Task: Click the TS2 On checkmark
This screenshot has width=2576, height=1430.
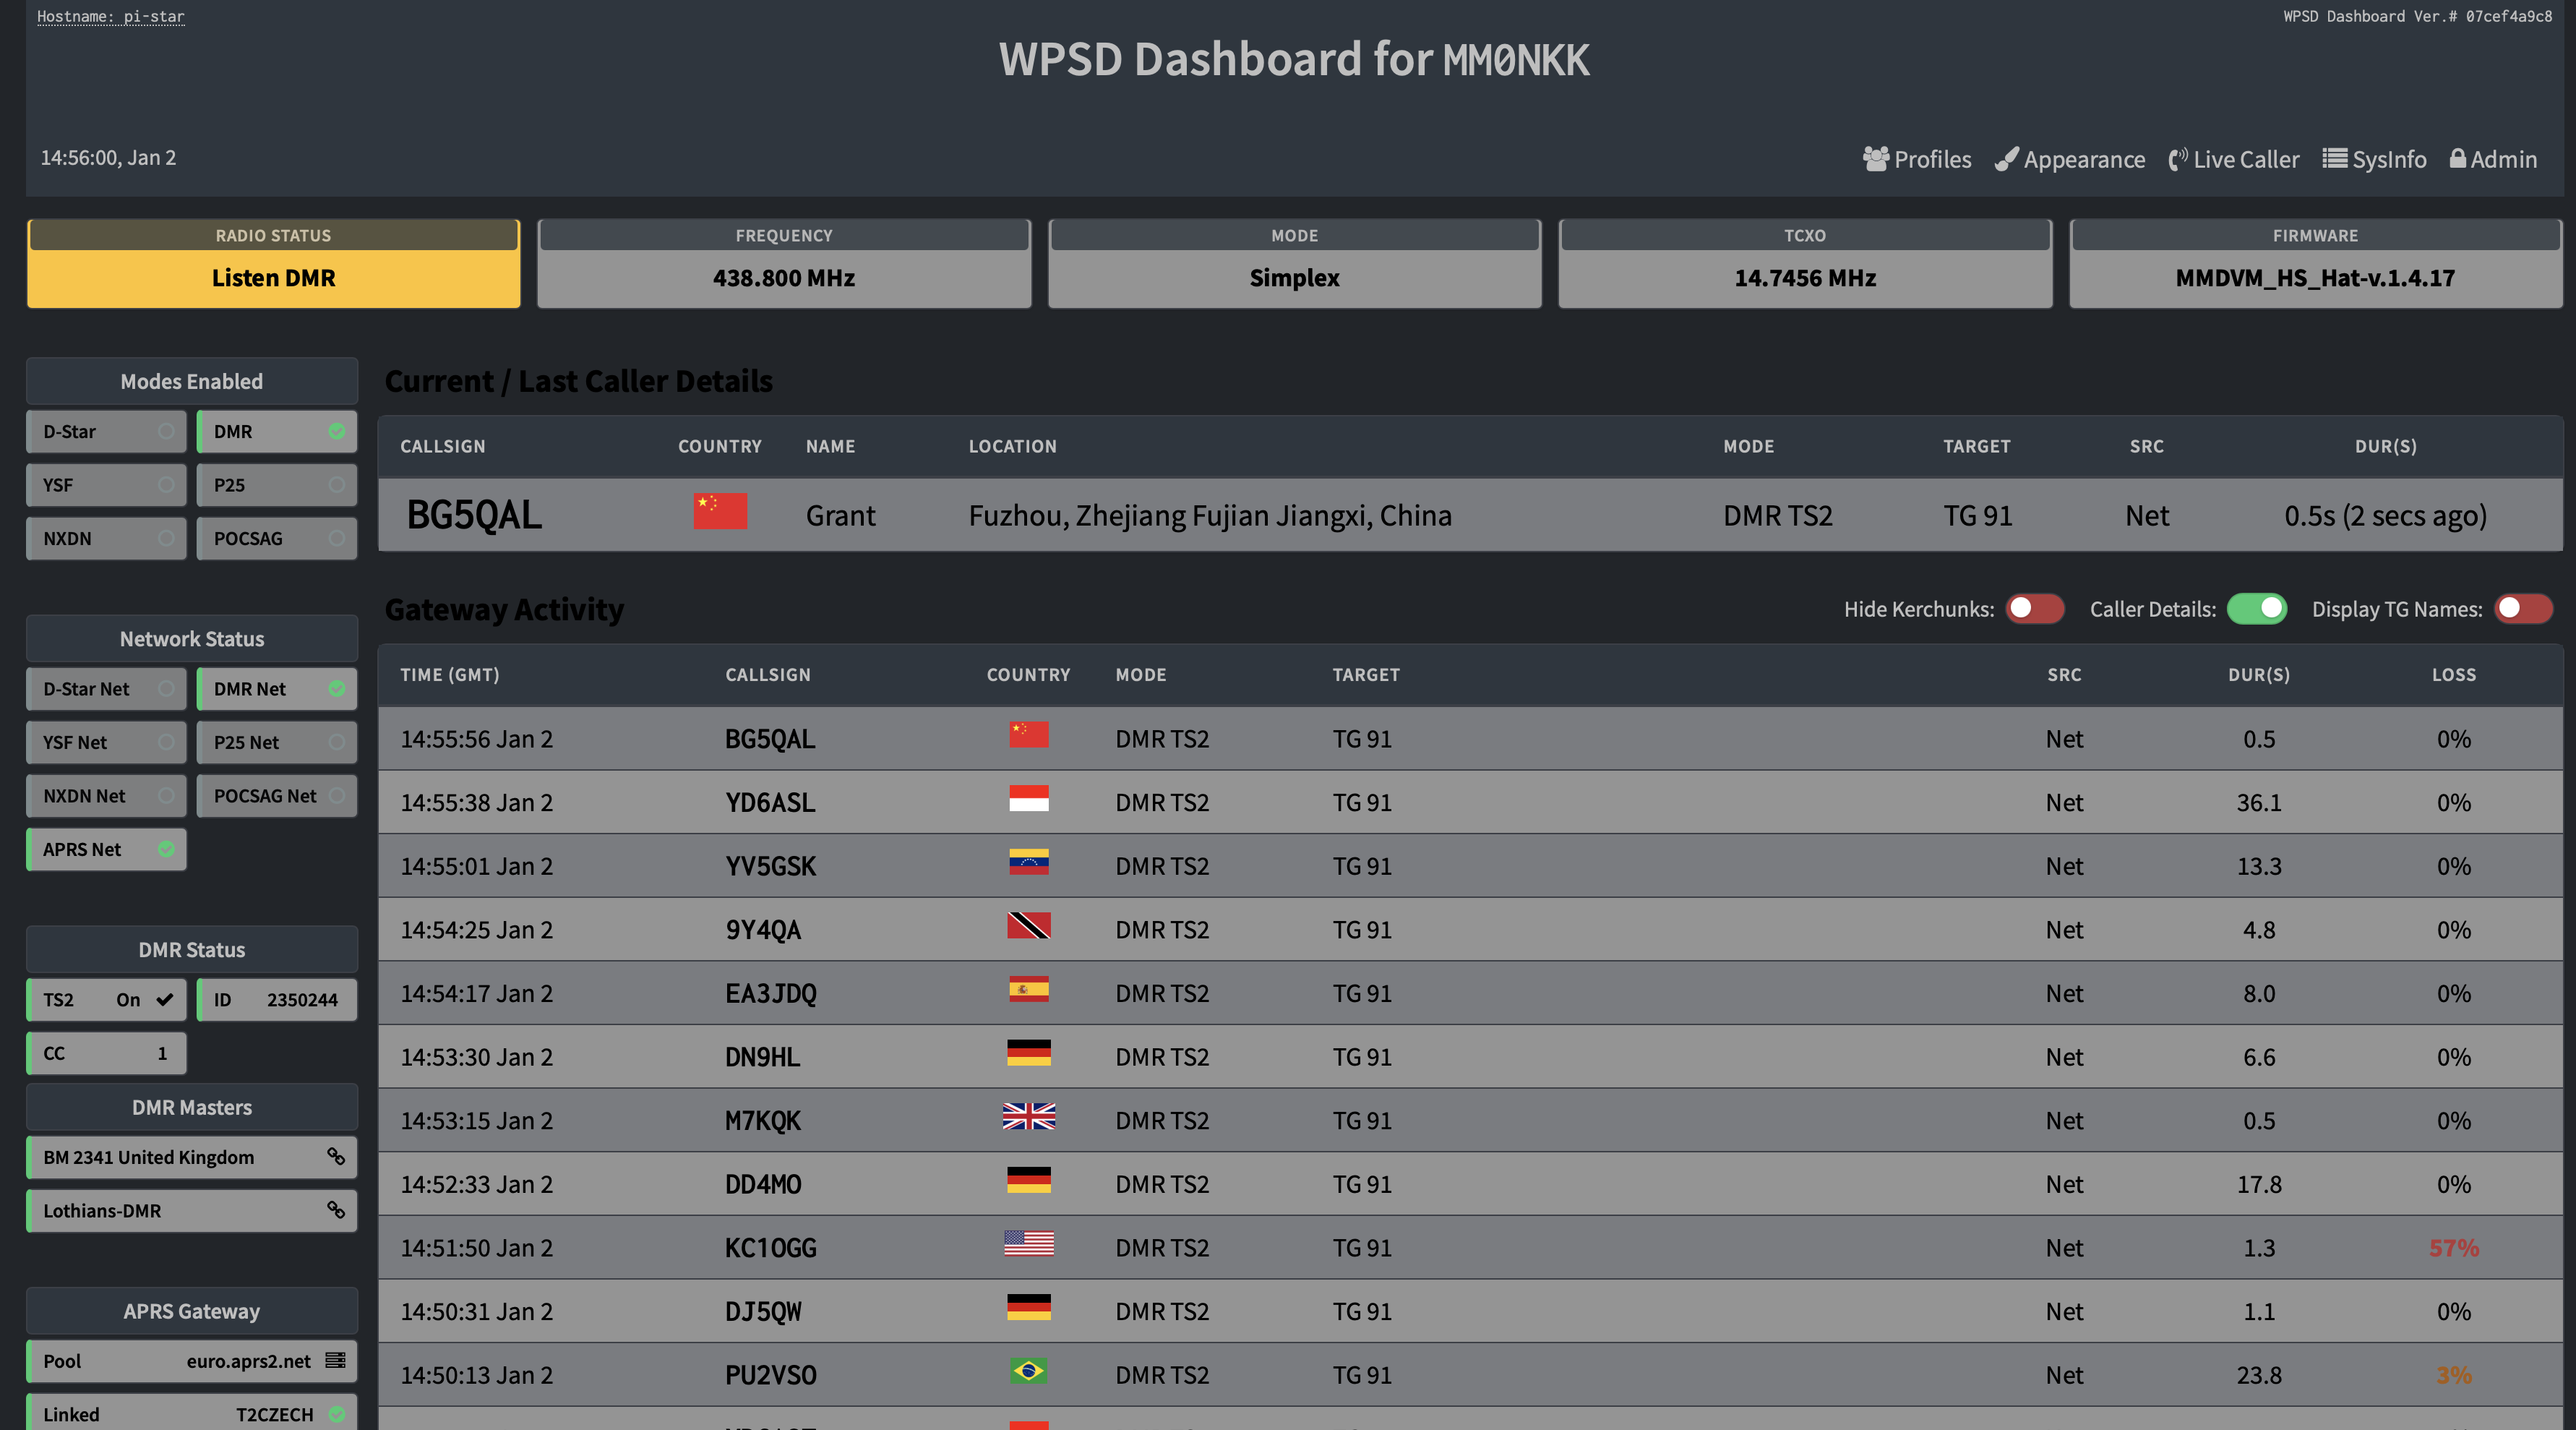Action: click(165, 999)
